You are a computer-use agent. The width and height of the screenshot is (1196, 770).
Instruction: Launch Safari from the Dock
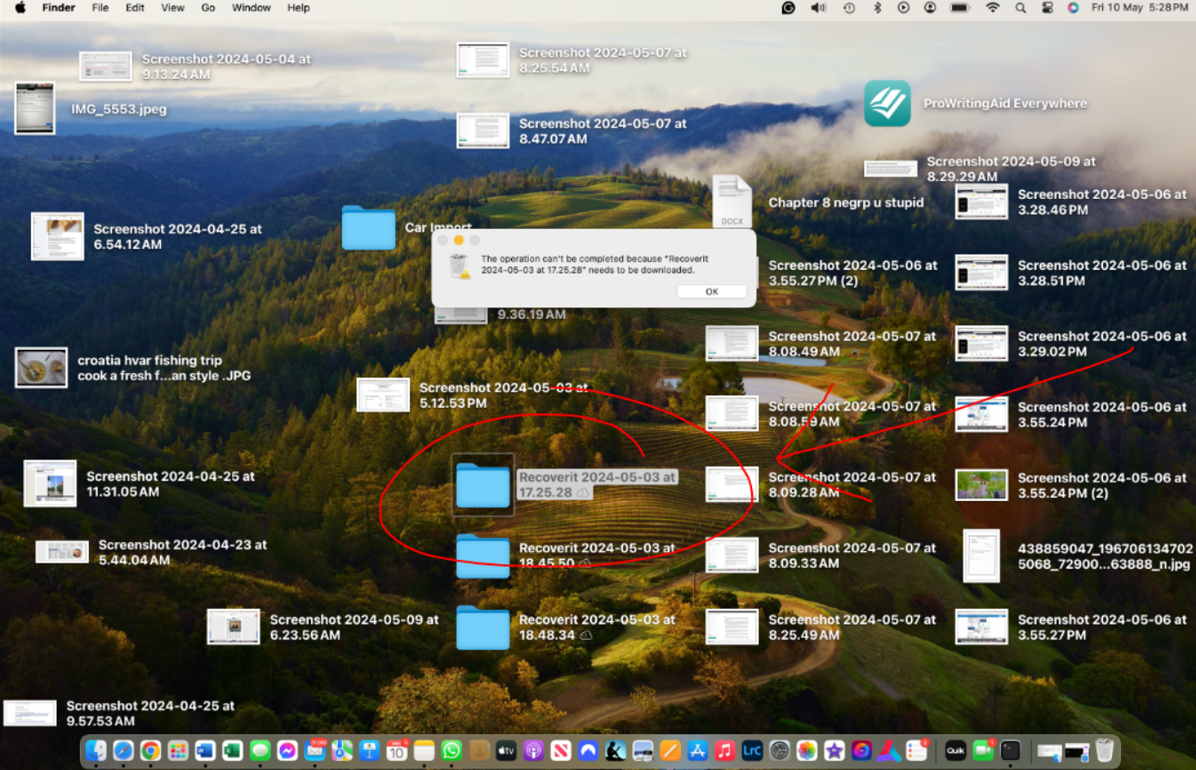click(123, 751)
